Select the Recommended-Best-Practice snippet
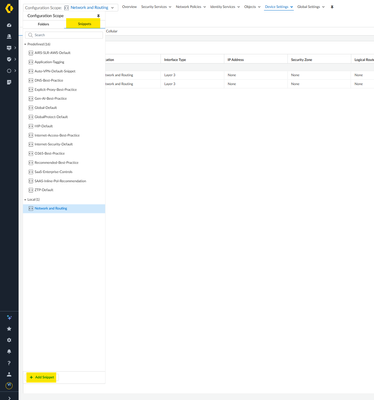The height and width of the screenshot is (400, 374). [x=56, y=163]
